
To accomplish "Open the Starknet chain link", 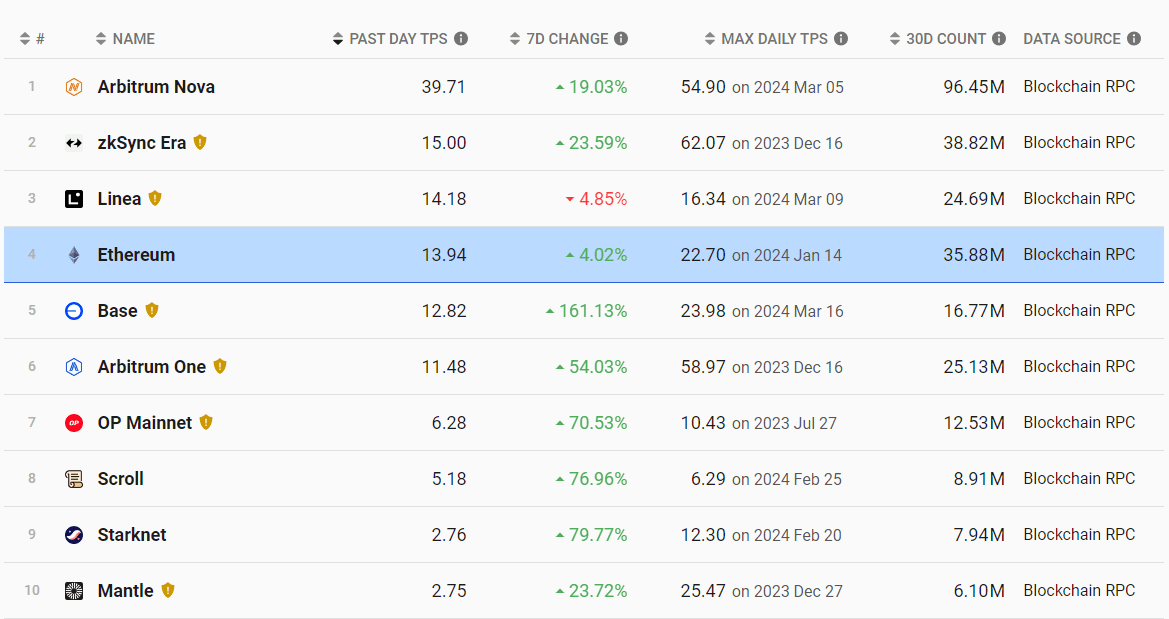I will click(132, 535).
